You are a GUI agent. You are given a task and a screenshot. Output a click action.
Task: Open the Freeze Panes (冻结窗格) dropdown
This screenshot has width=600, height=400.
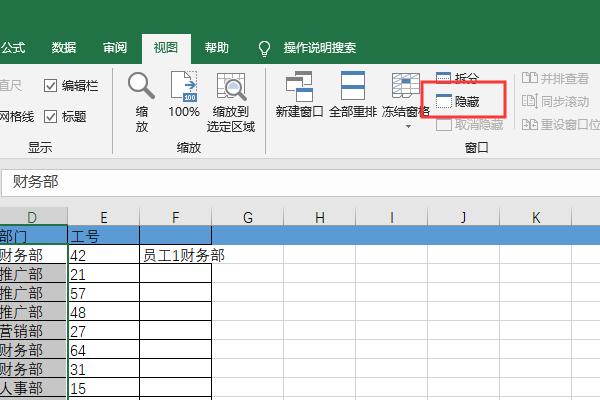coord(406,100)
